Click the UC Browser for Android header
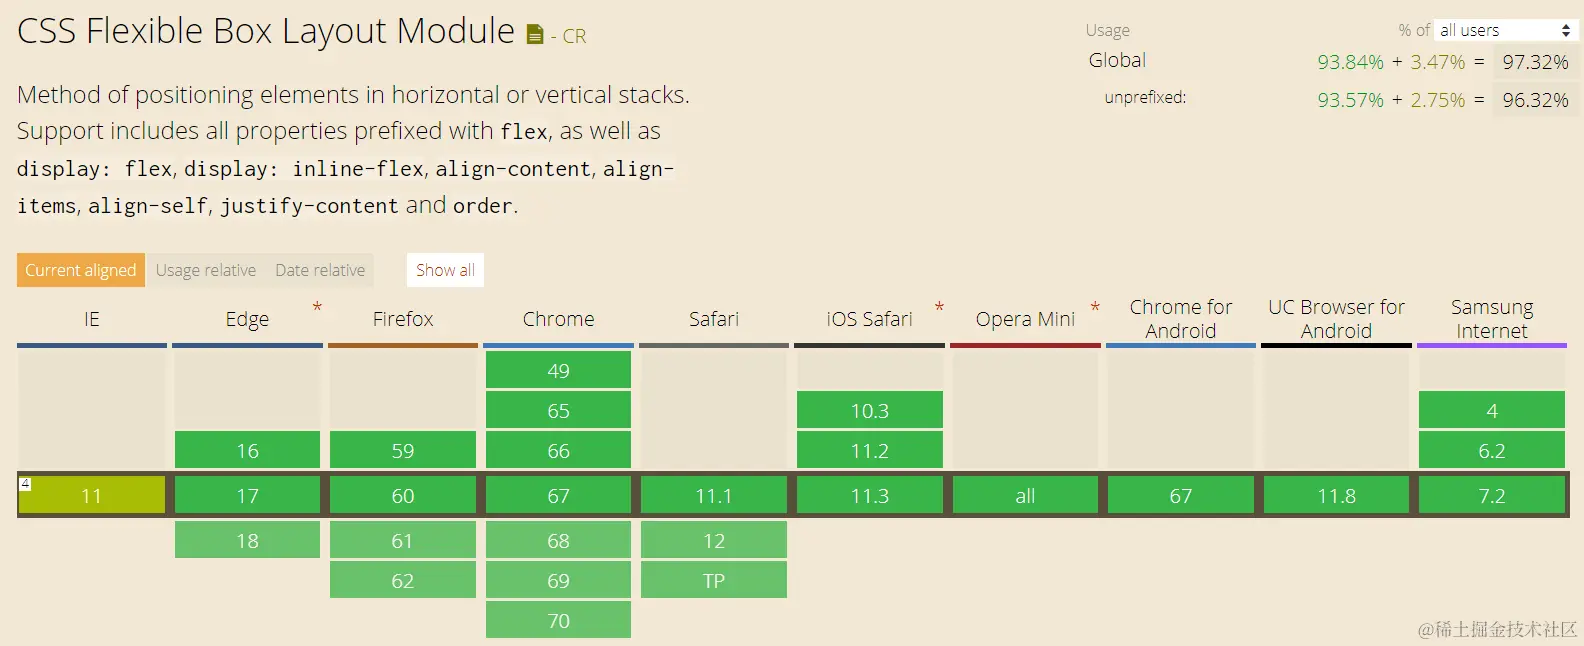The image size is (1584, 646). (x=1336, y=319)
